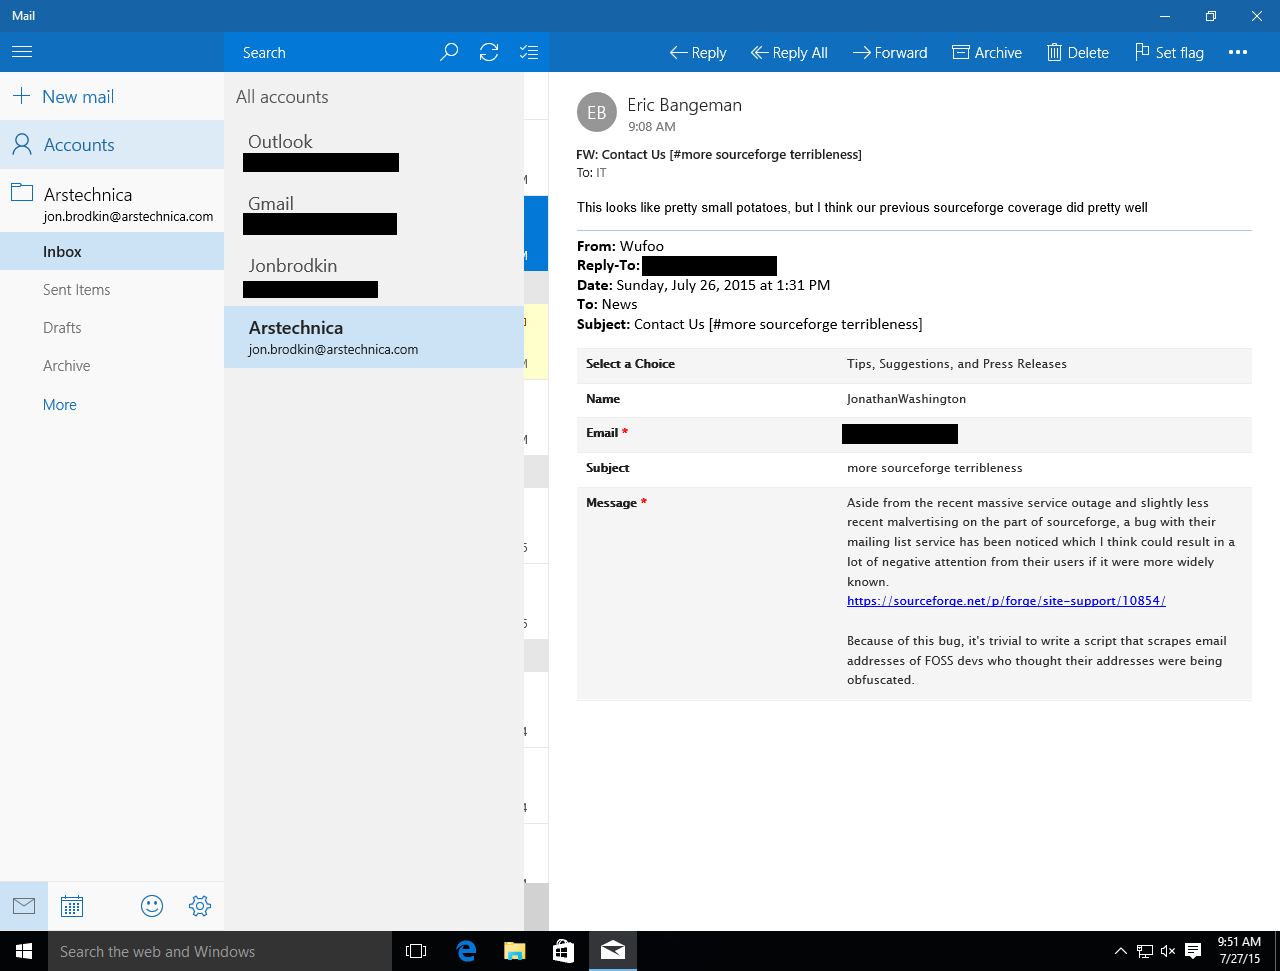This screenshot has width=1280, height=971.
Task: Reply to Eric Bangeman's email
Action: tap(697, 52)
